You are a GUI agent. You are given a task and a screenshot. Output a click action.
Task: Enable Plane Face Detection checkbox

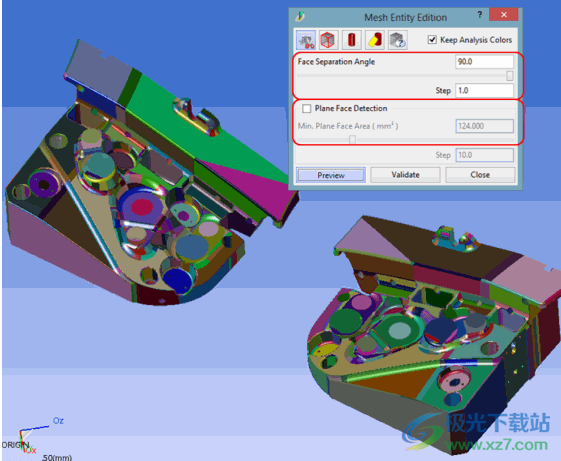(307, 108)
